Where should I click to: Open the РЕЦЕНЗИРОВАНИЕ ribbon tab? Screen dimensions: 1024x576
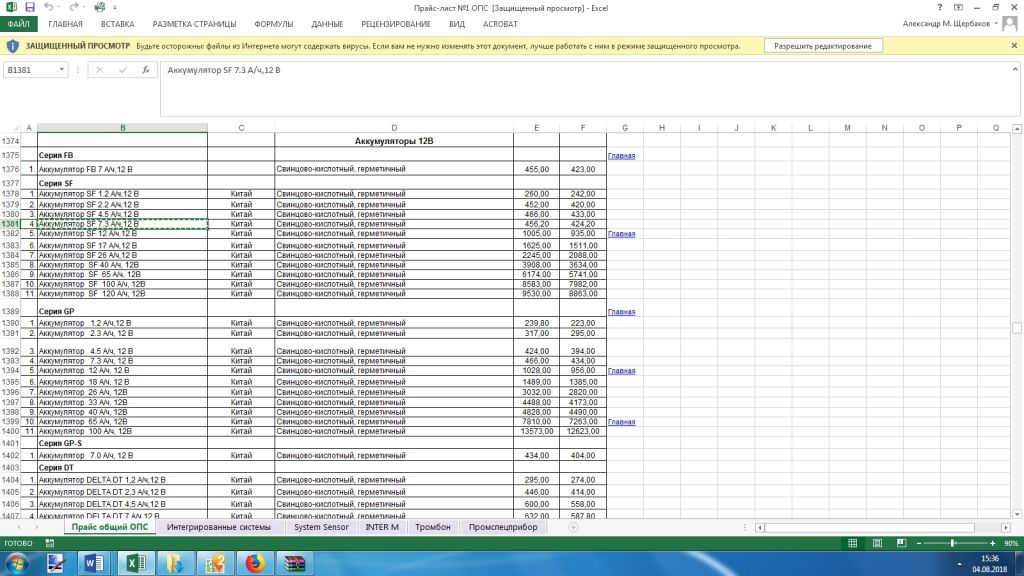(396, 24)
